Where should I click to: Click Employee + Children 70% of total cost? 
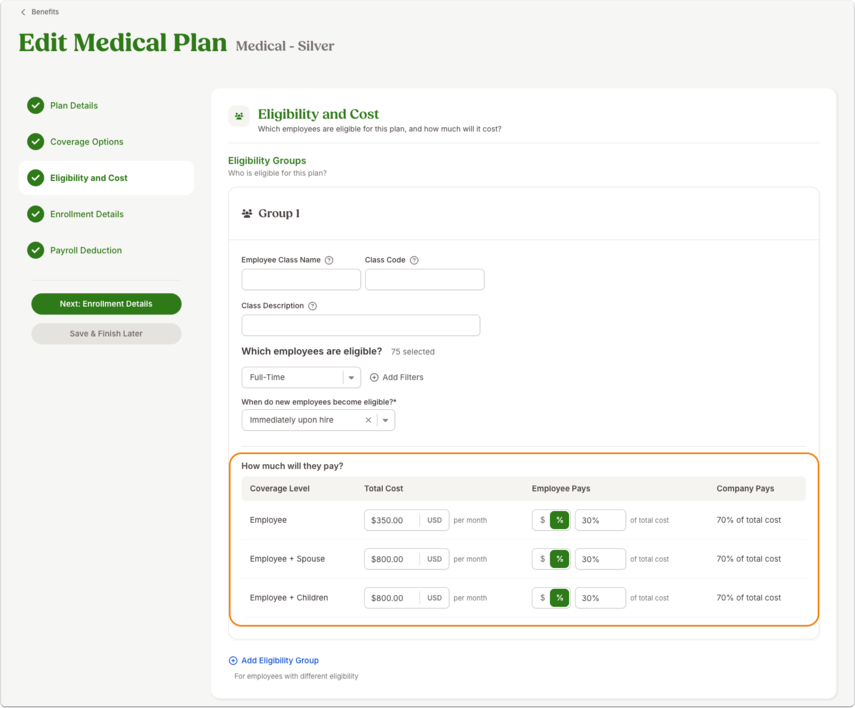749,598
